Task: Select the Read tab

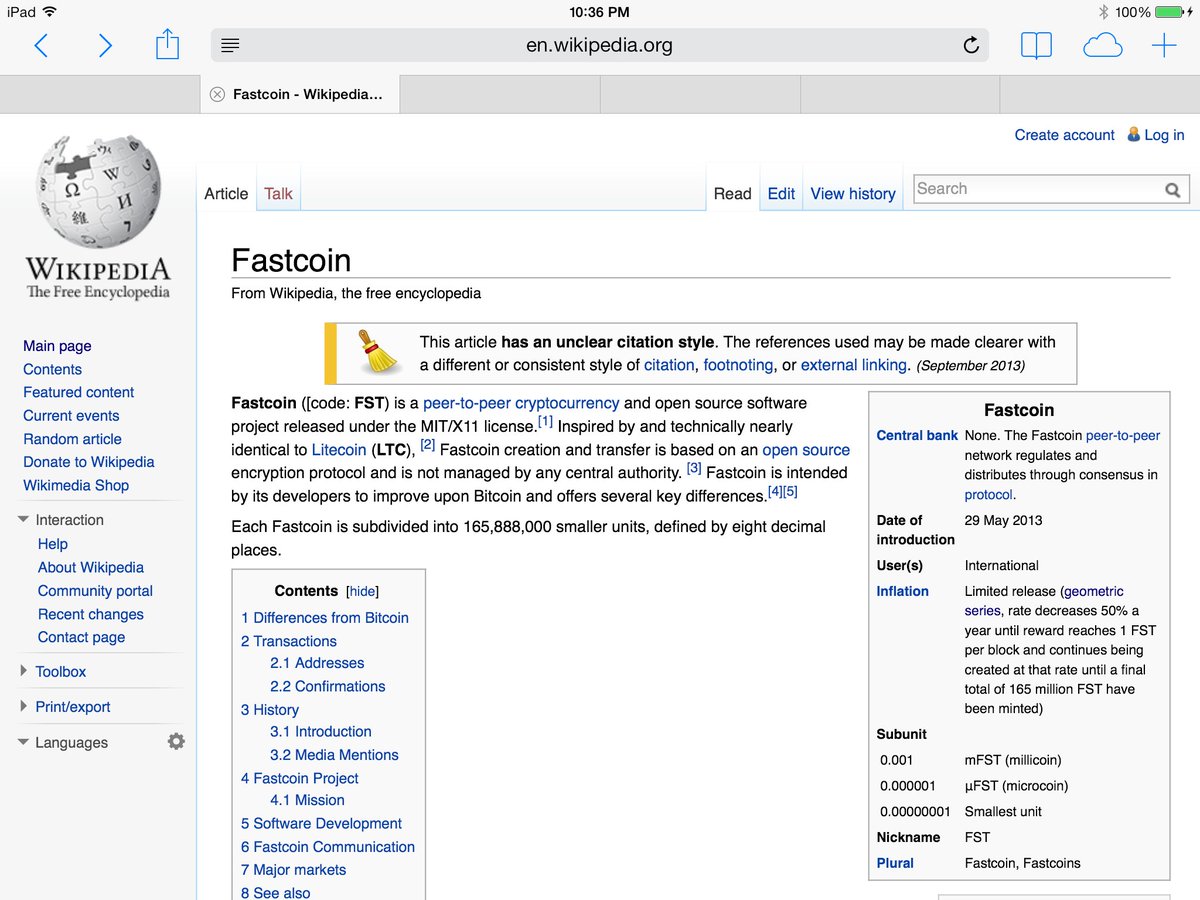Action: pyautogui.click(x=732, y=194)
